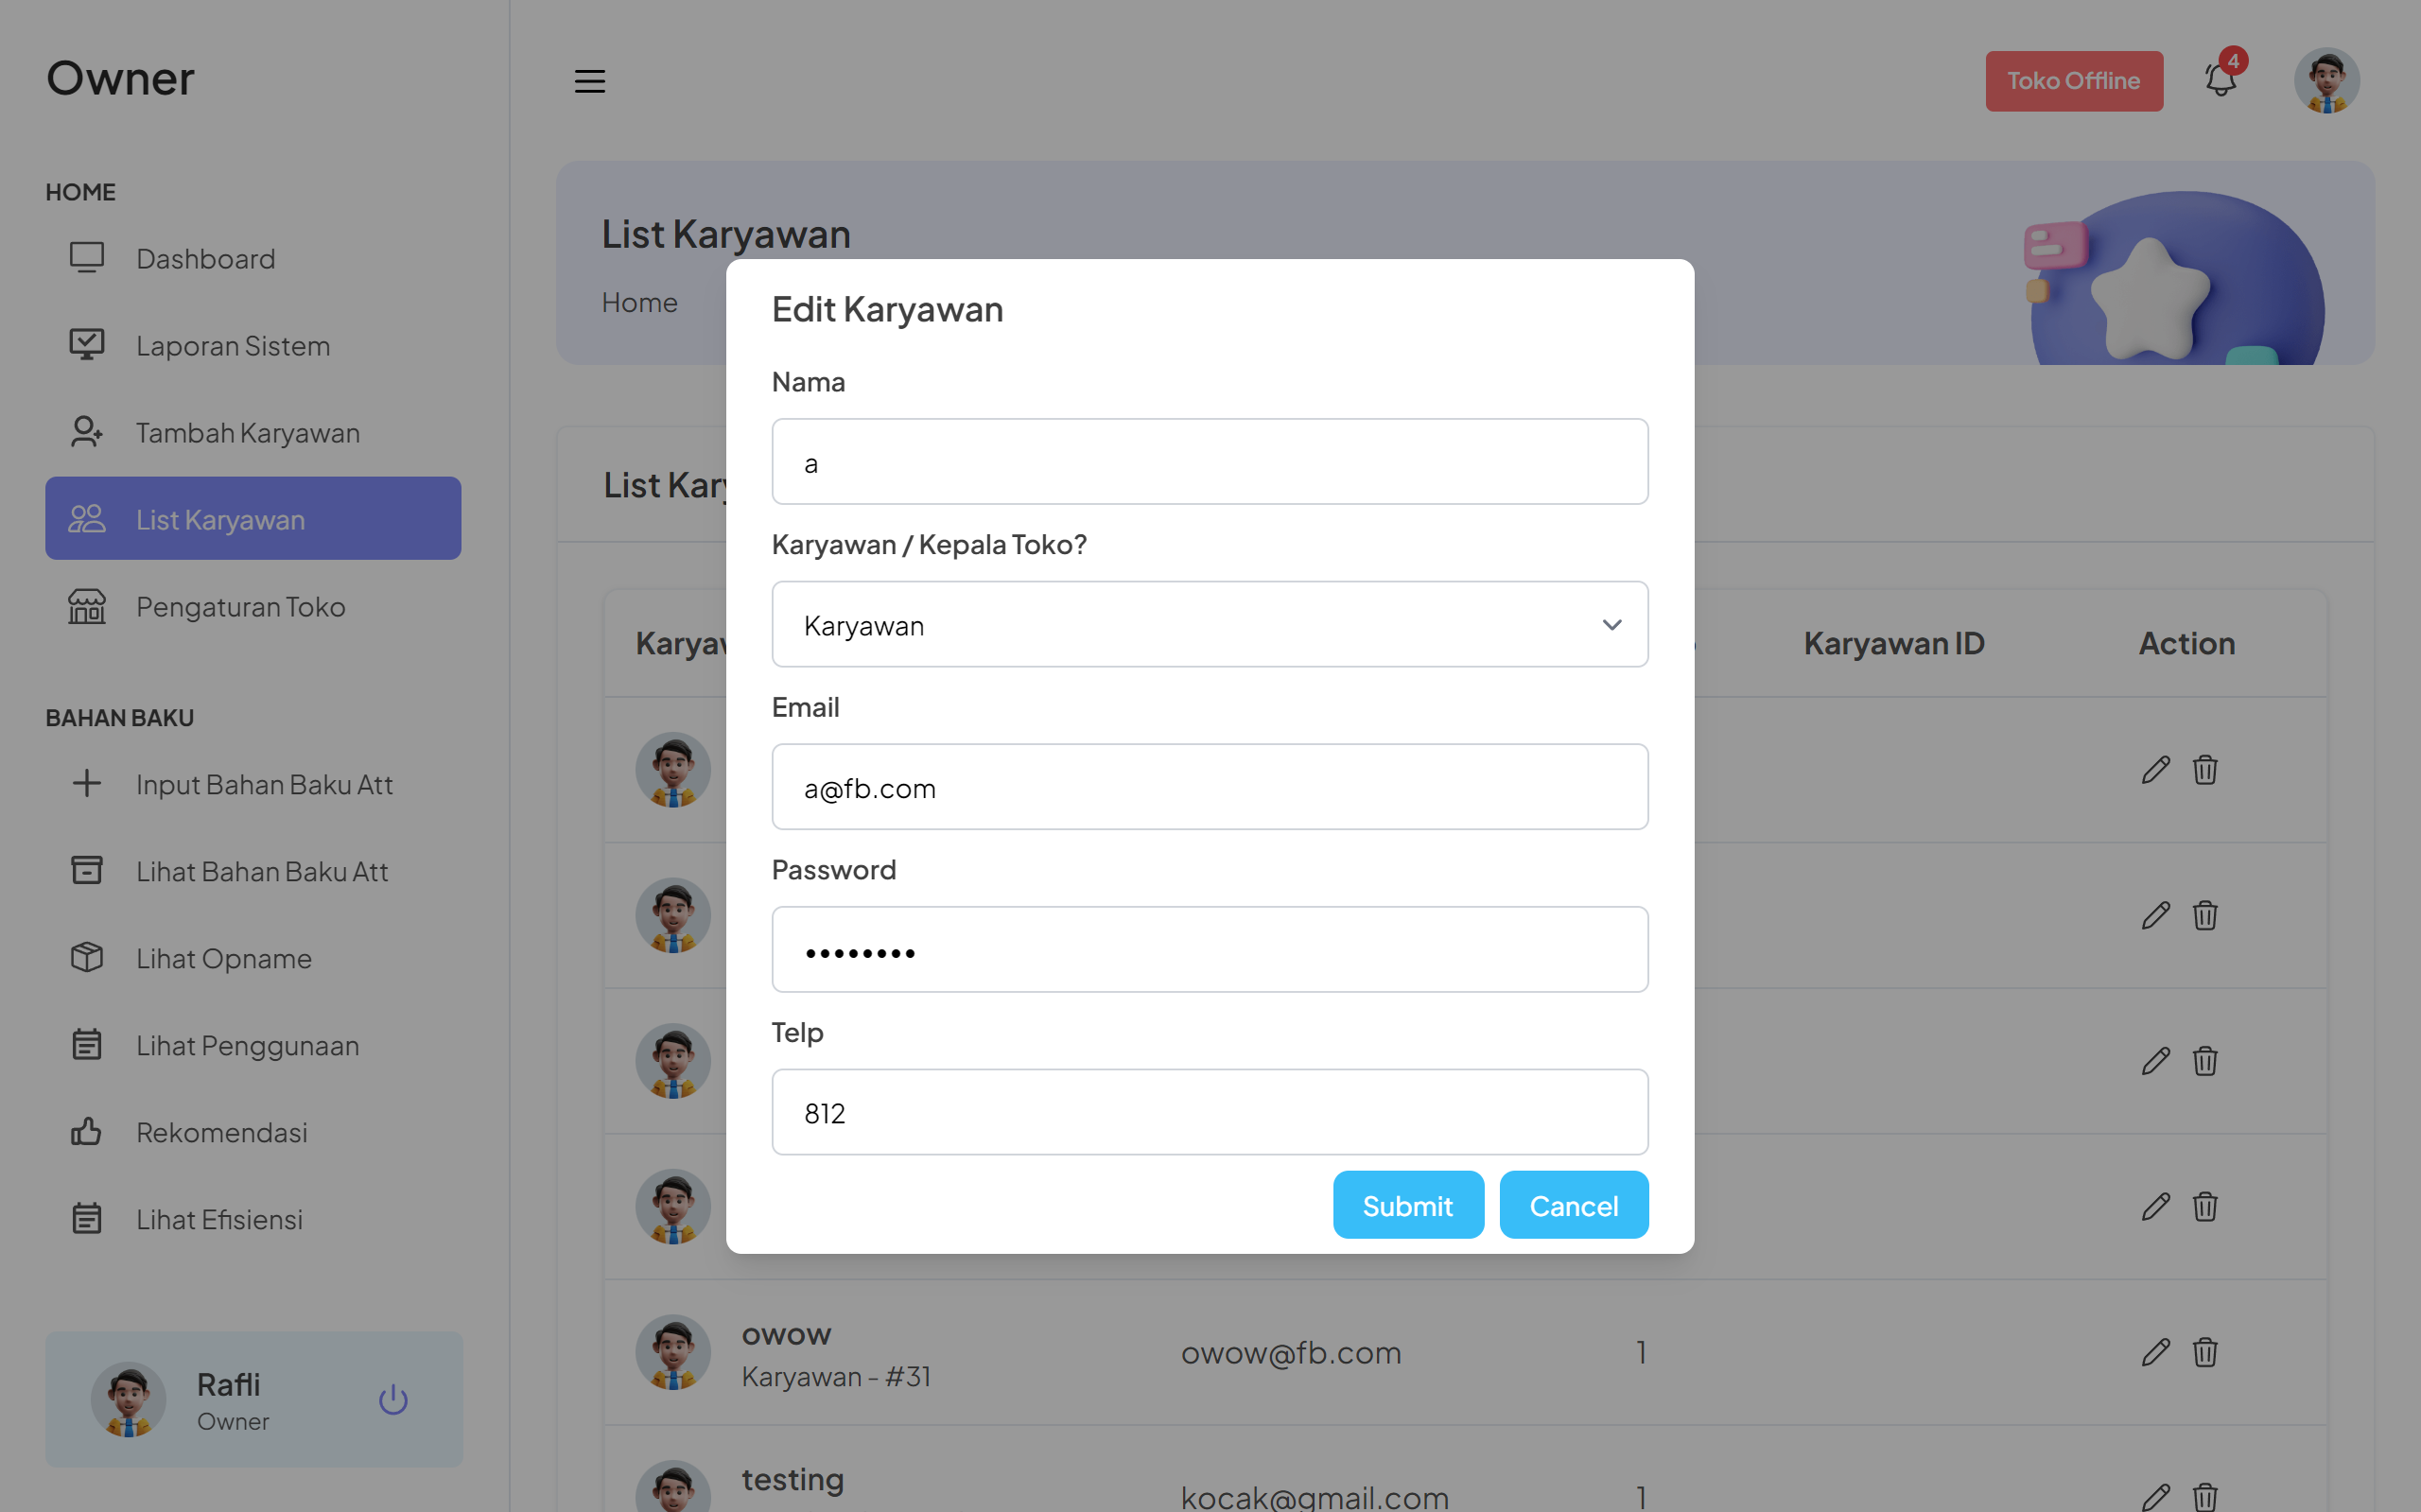Open Pengaturan Toko via its store icon

(87, 605)
